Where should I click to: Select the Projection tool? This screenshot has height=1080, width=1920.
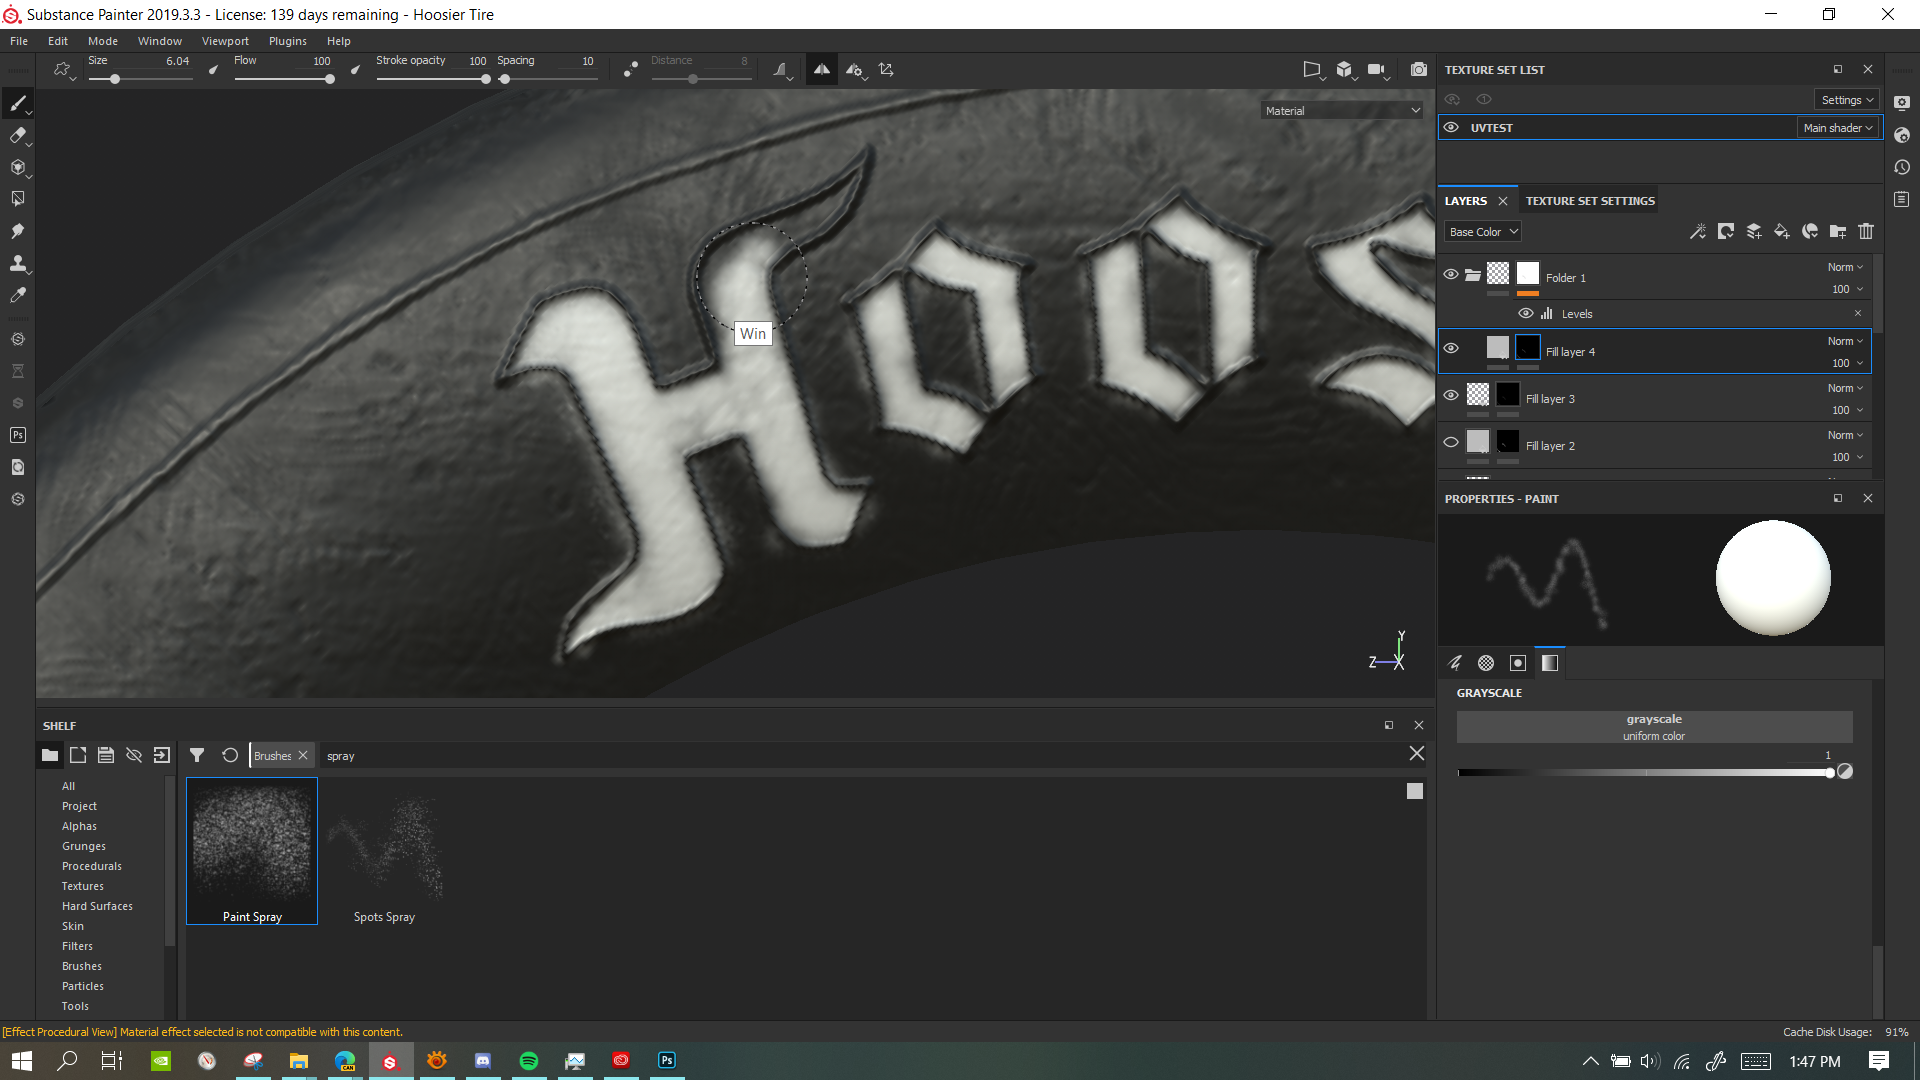click(18, 167)
